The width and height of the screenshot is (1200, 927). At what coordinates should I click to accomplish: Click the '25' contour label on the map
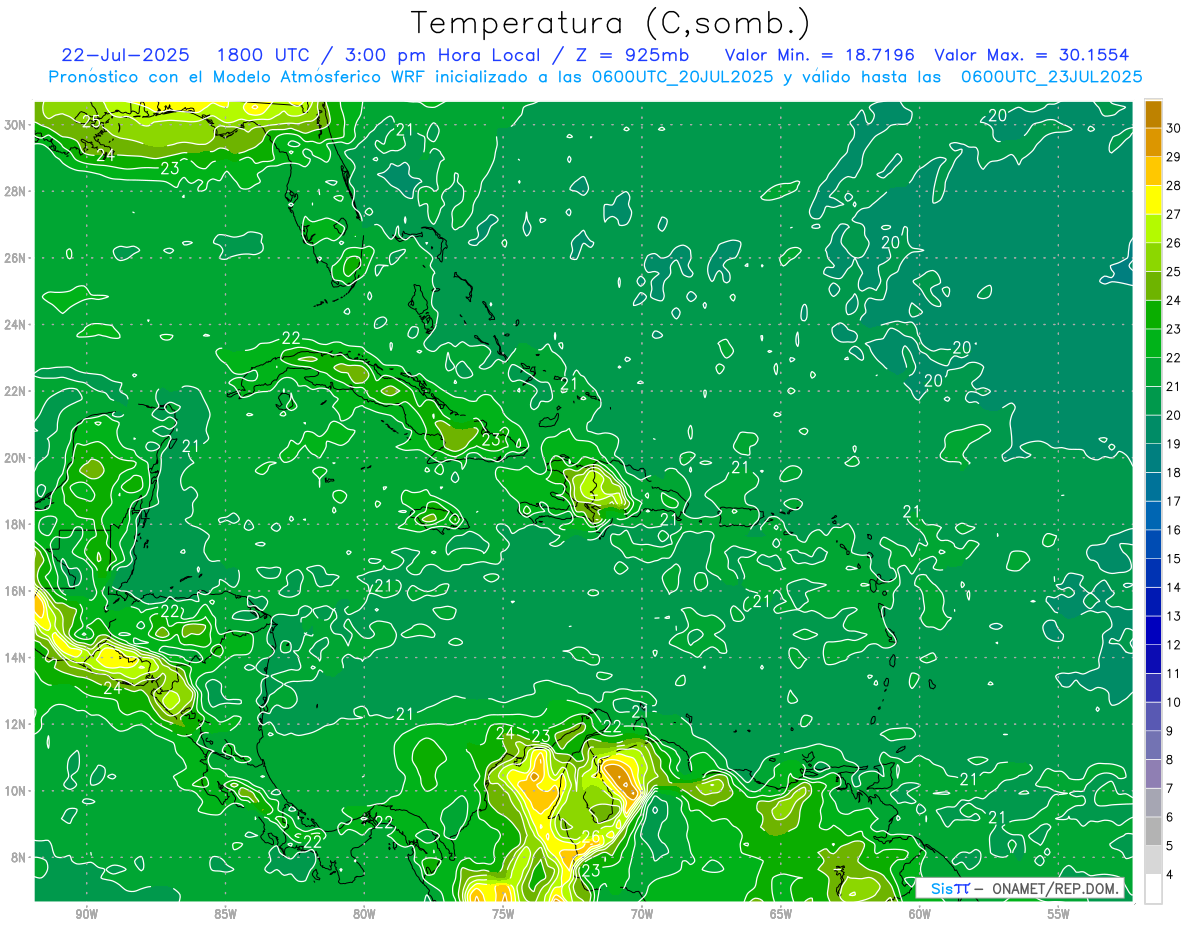[x=91, y=121]
